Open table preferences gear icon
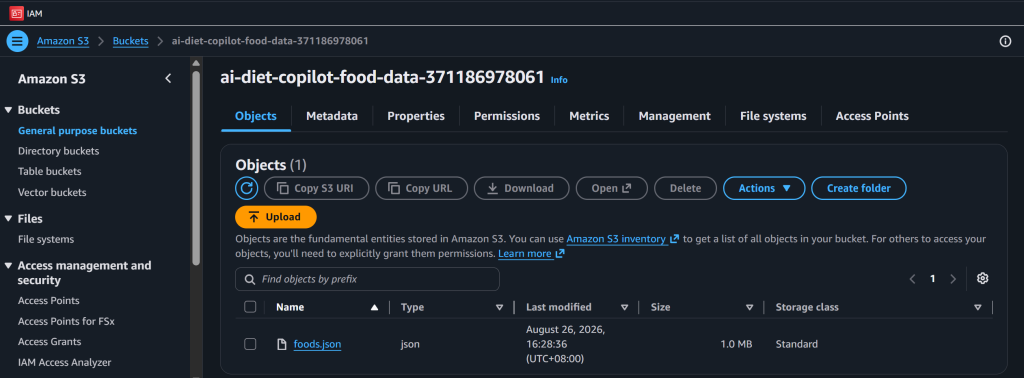The image size is (1024, 378). 982,279
